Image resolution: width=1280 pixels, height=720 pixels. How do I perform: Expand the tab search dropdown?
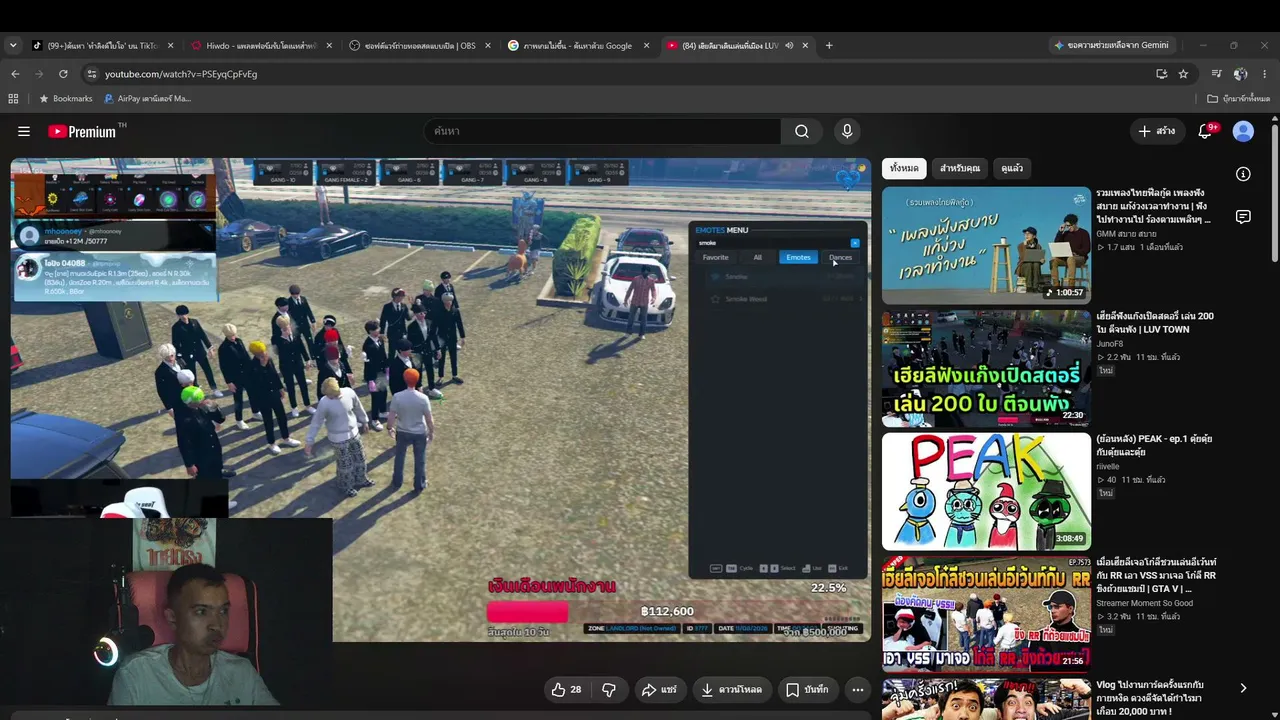[13, 45]
